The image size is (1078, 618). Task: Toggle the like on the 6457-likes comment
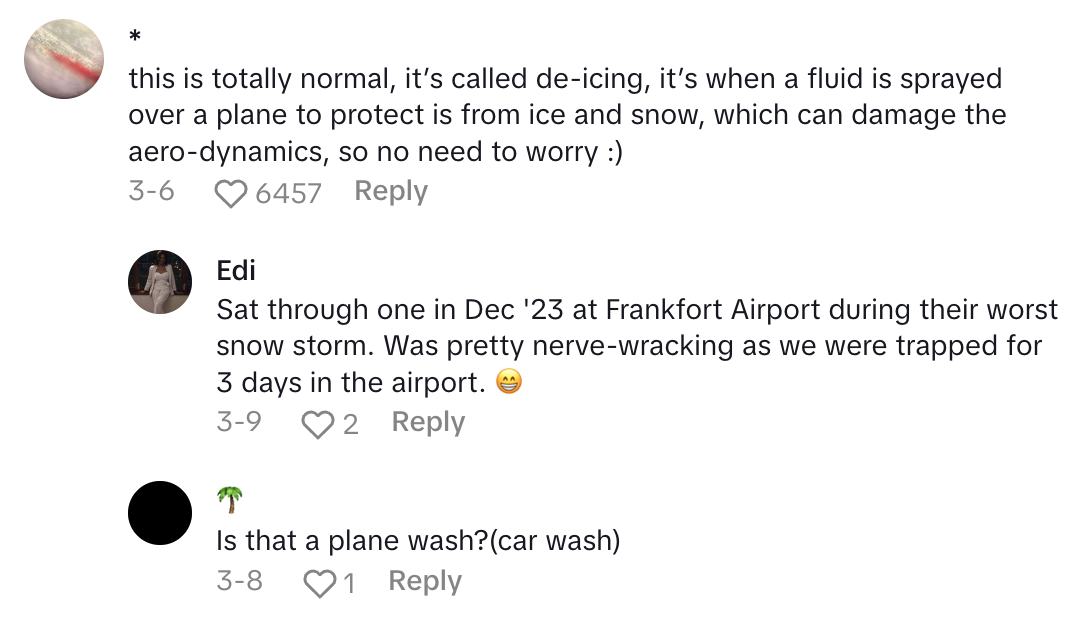230,192
